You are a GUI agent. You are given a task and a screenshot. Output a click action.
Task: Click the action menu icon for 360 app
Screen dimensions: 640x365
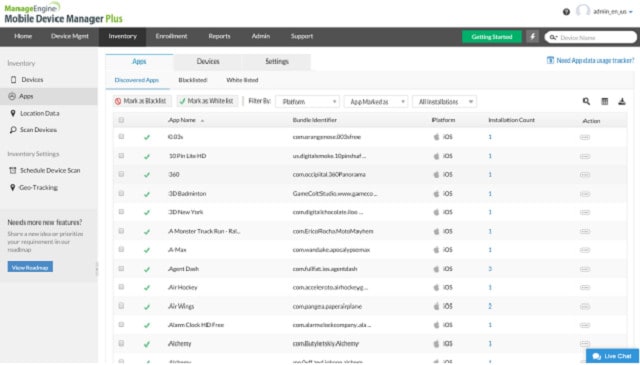(585, 175)
